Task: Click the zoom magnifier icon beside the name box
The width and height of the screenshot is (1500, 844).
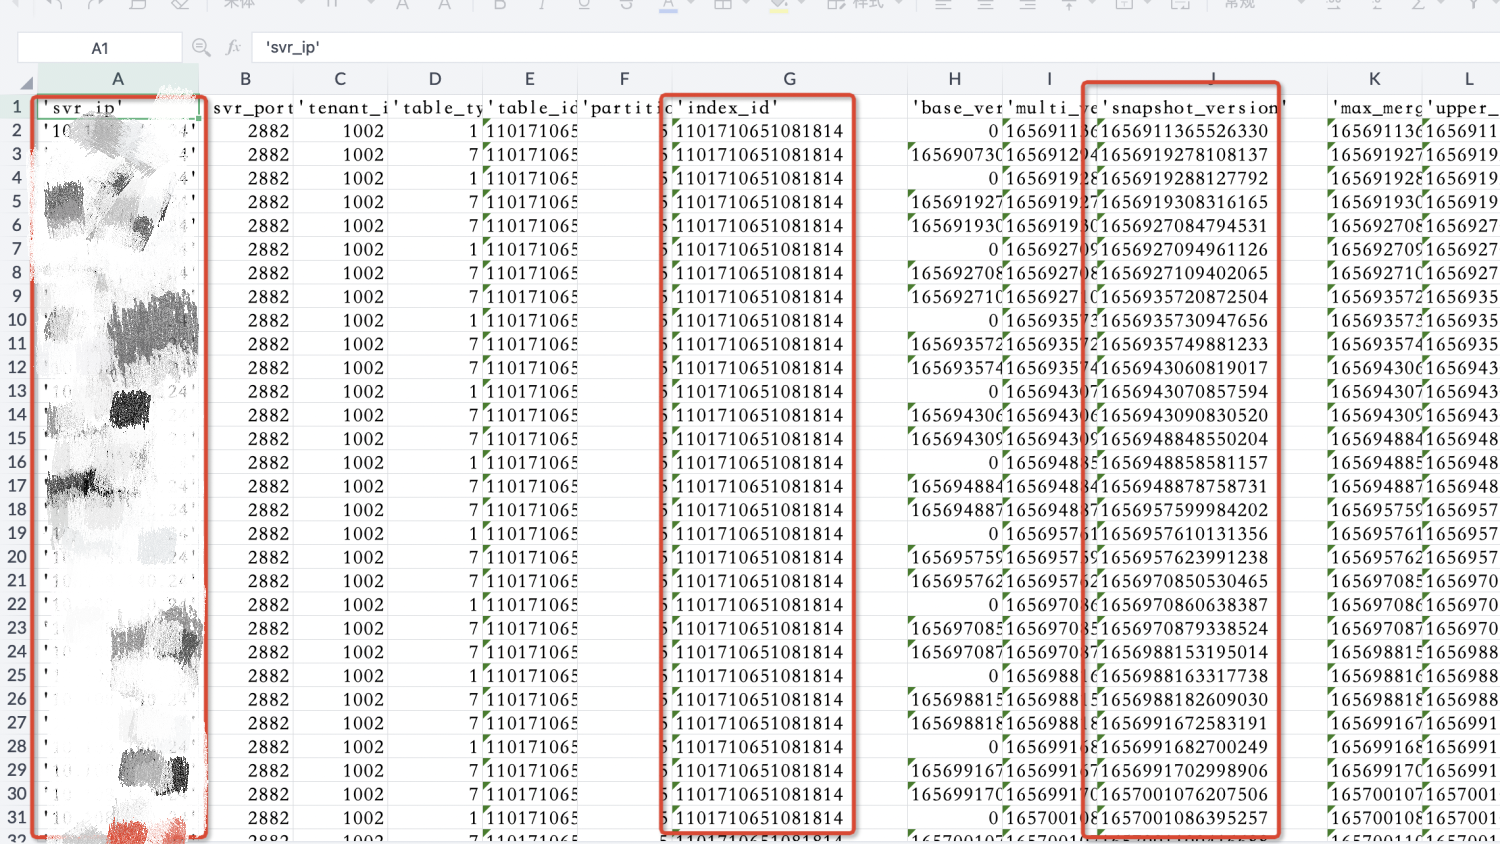Action: pyautogui.click(x=201, y=47)
